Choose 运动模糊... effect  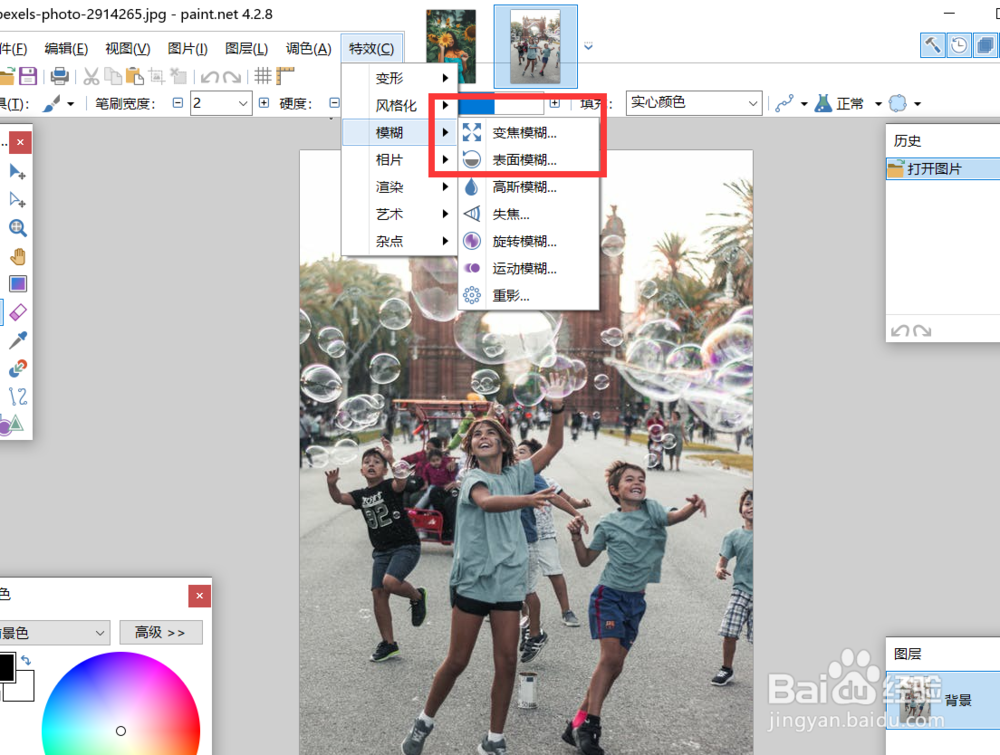(528, 268)
